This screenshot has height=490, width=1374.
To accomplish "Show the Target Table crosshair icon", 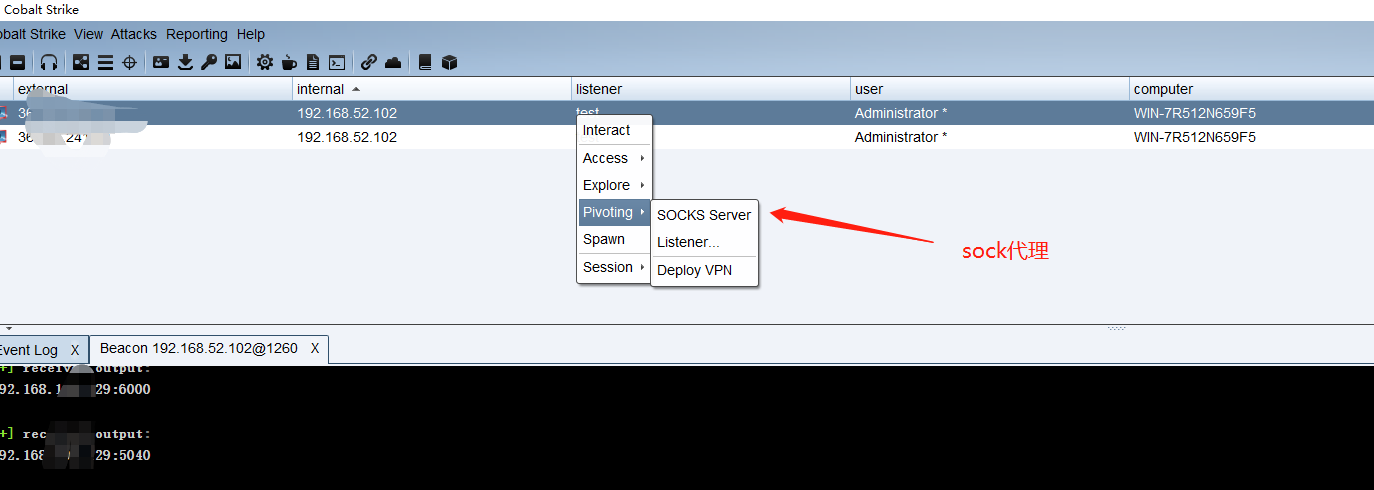I will tap(129, 62).
